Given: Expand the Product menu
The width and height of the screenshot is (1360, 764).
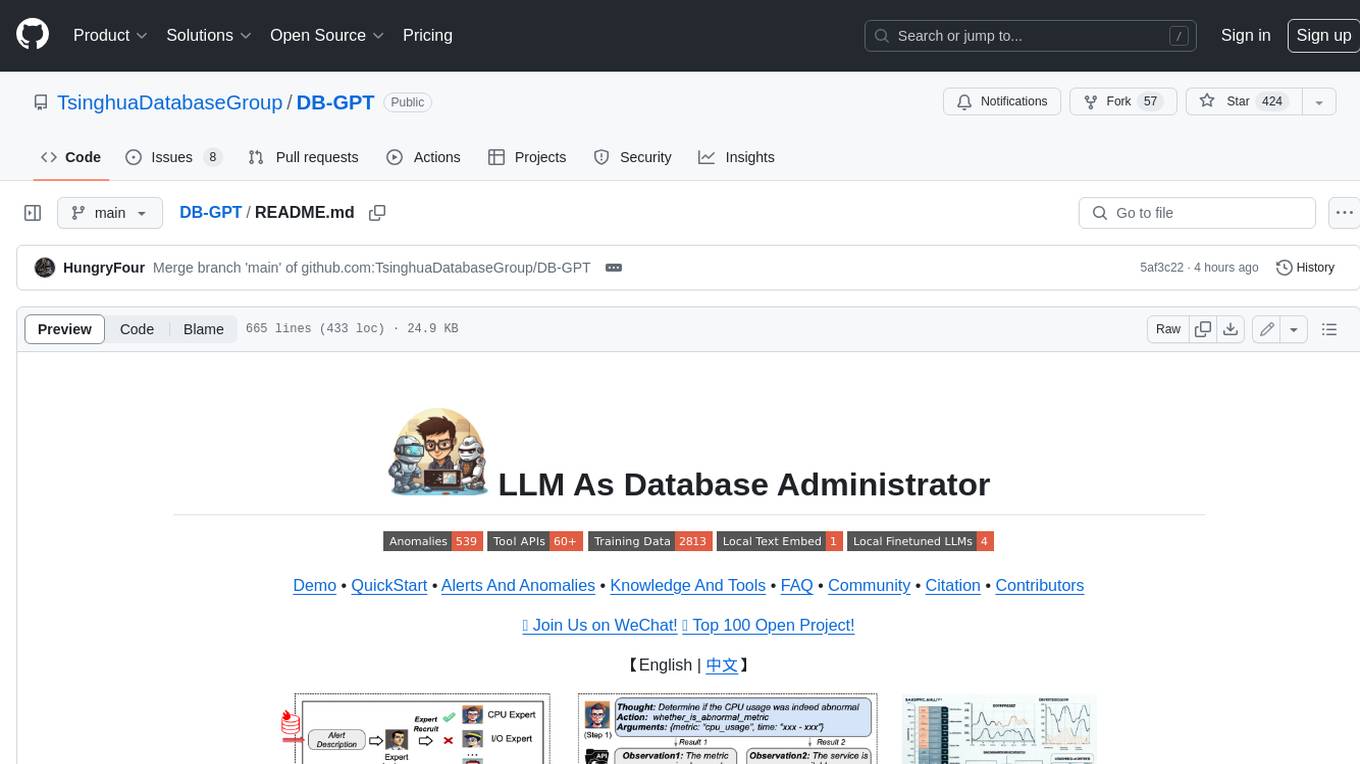Looking at the screenshot, I should [x=110, y=35].
